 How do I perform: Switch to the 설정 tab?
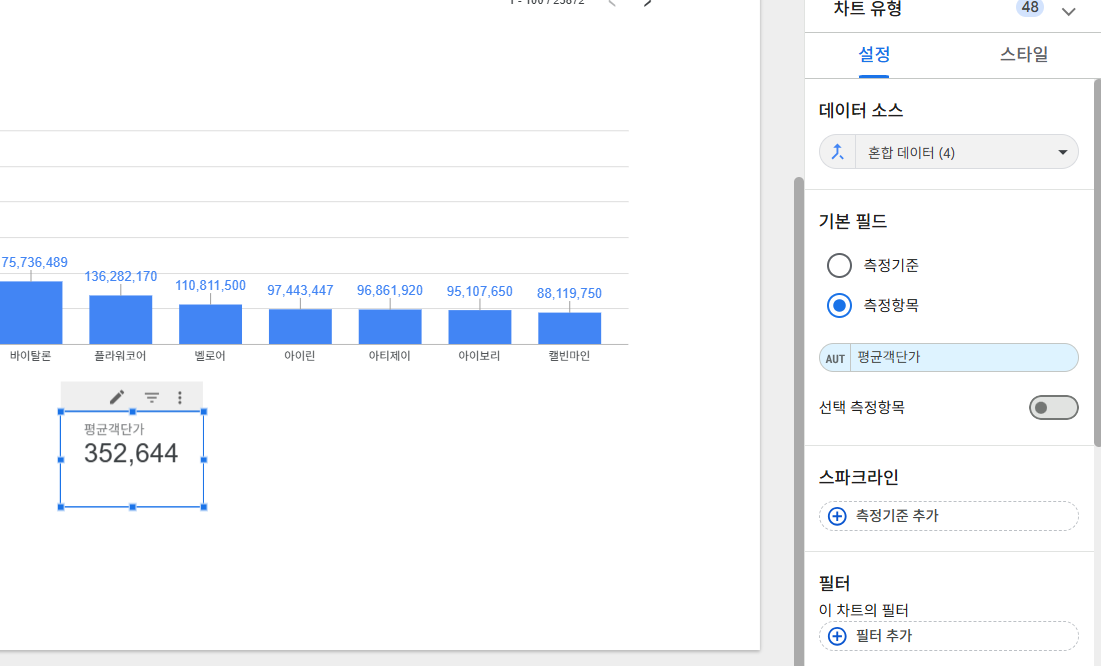click(x=874, y=54)
